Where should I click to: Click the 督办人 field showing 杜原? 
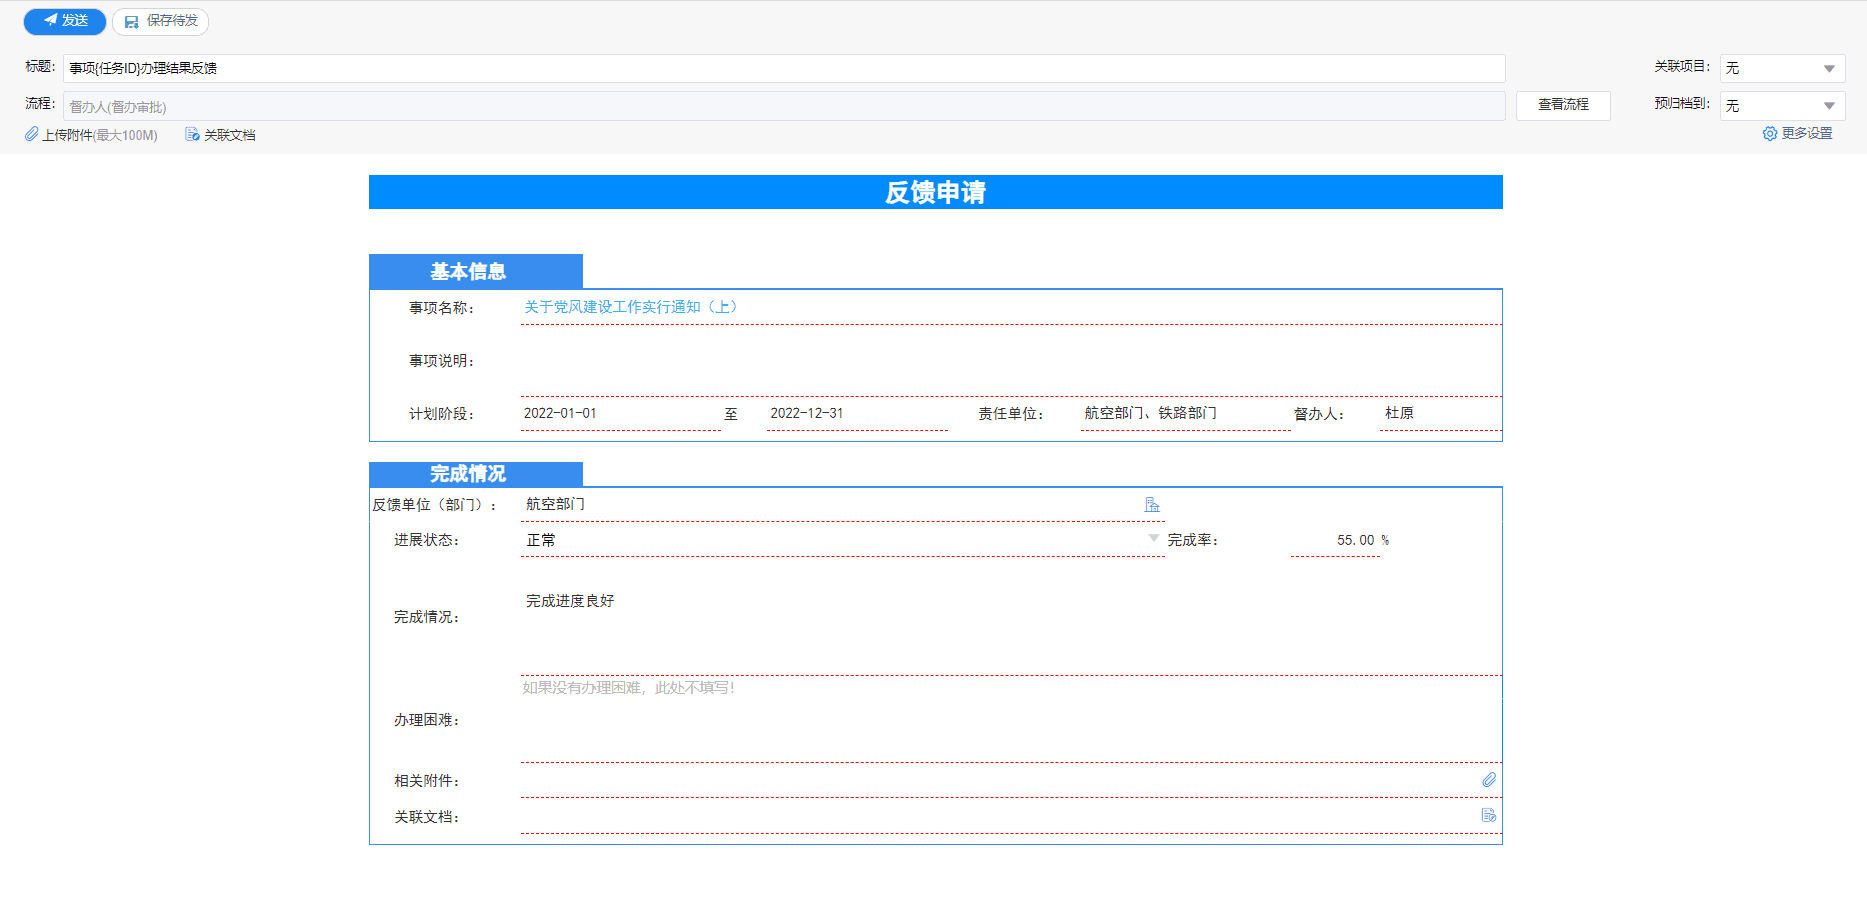(1441, 414)
